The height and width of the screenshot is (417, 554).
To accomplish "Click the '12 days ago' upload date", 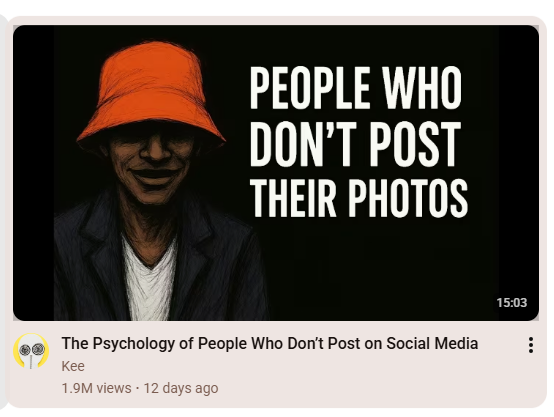I will 181,388.
